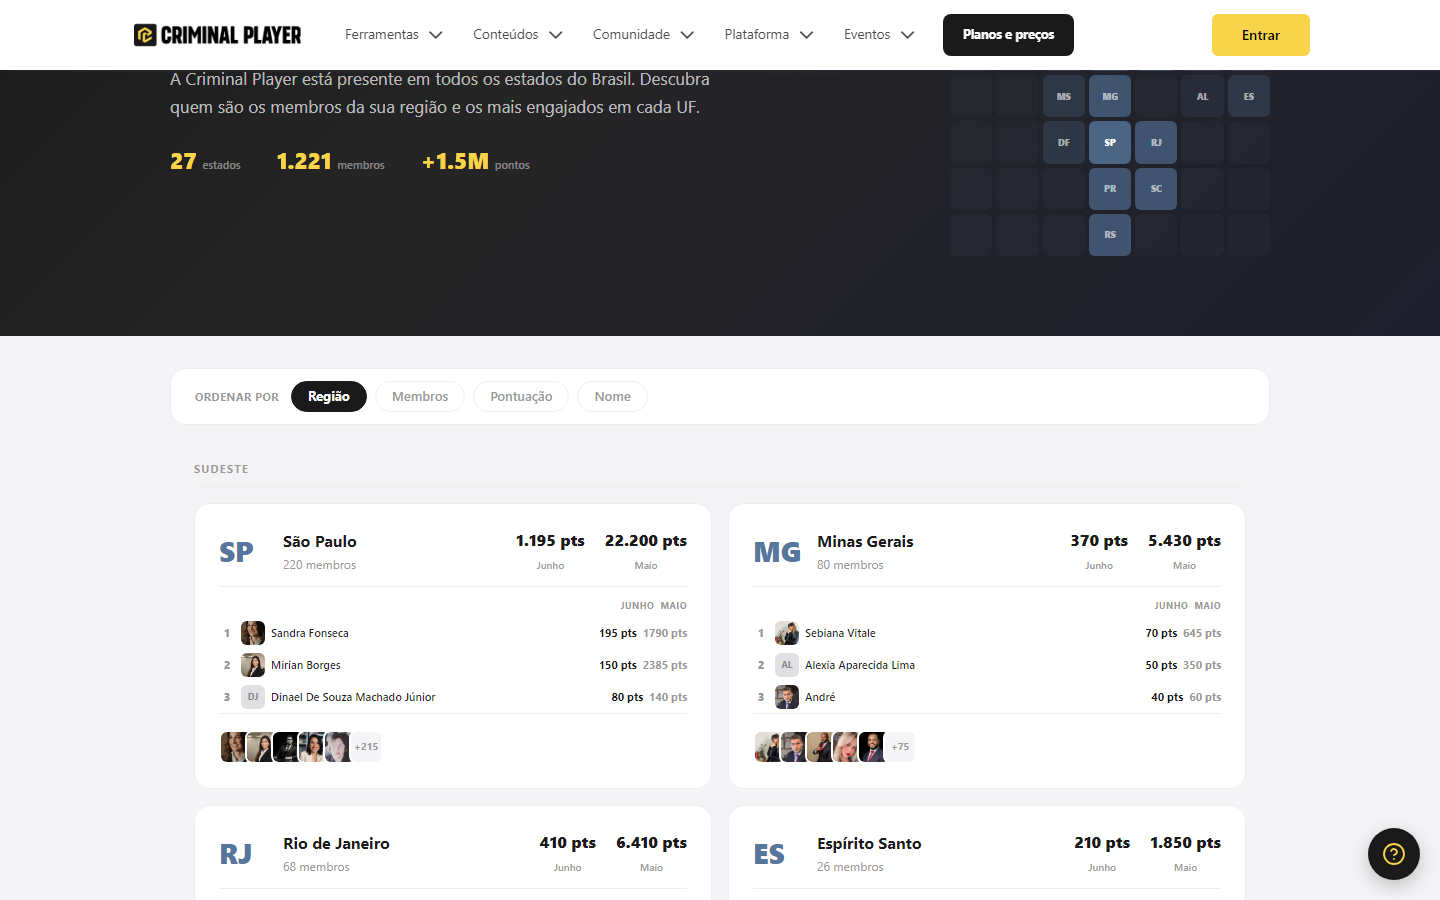This screenshot has width=1440, height=900.
Task: Click the Entrar login button
Action: coord(1261,35)
